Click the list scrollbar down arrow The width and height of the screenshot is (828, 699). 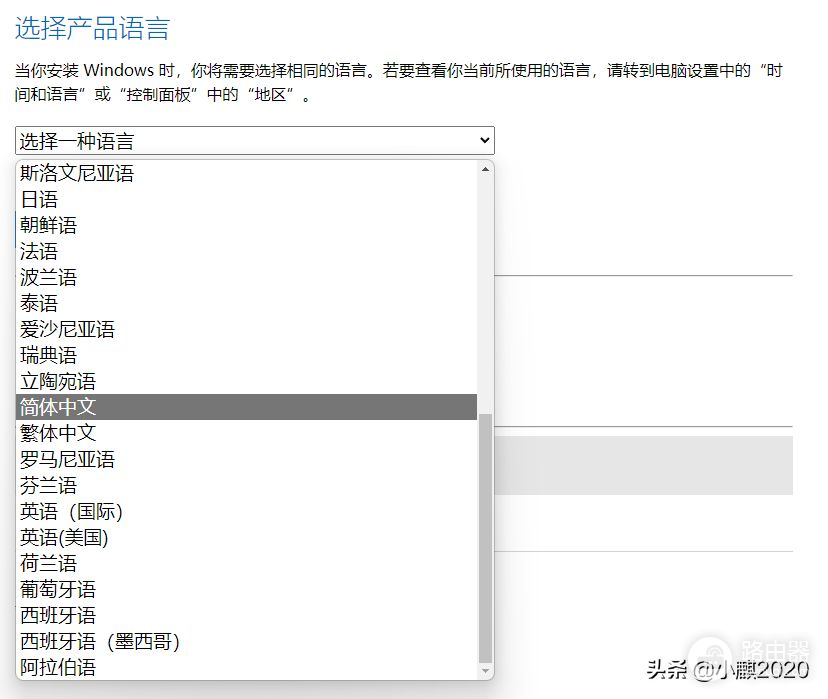[x=485, y=671]
